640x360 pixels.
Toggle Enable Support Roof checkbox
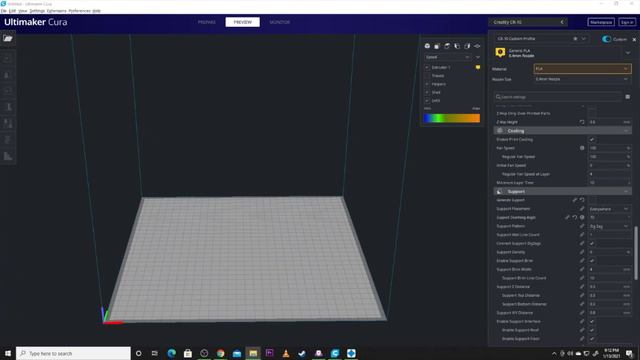point(592,330)
